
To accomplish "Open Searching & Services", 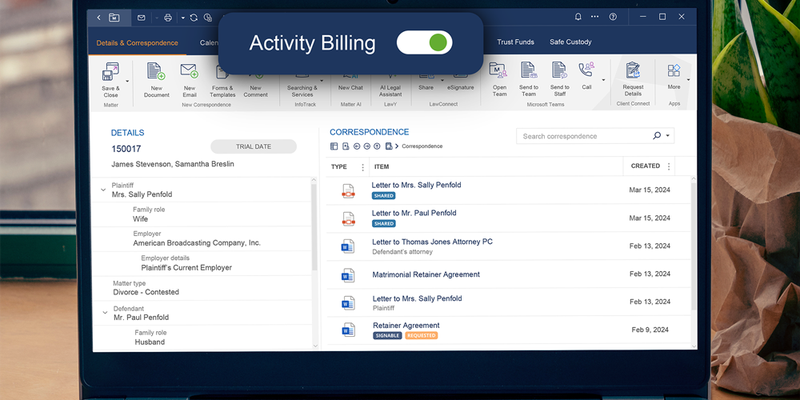I will coord(302,88).
